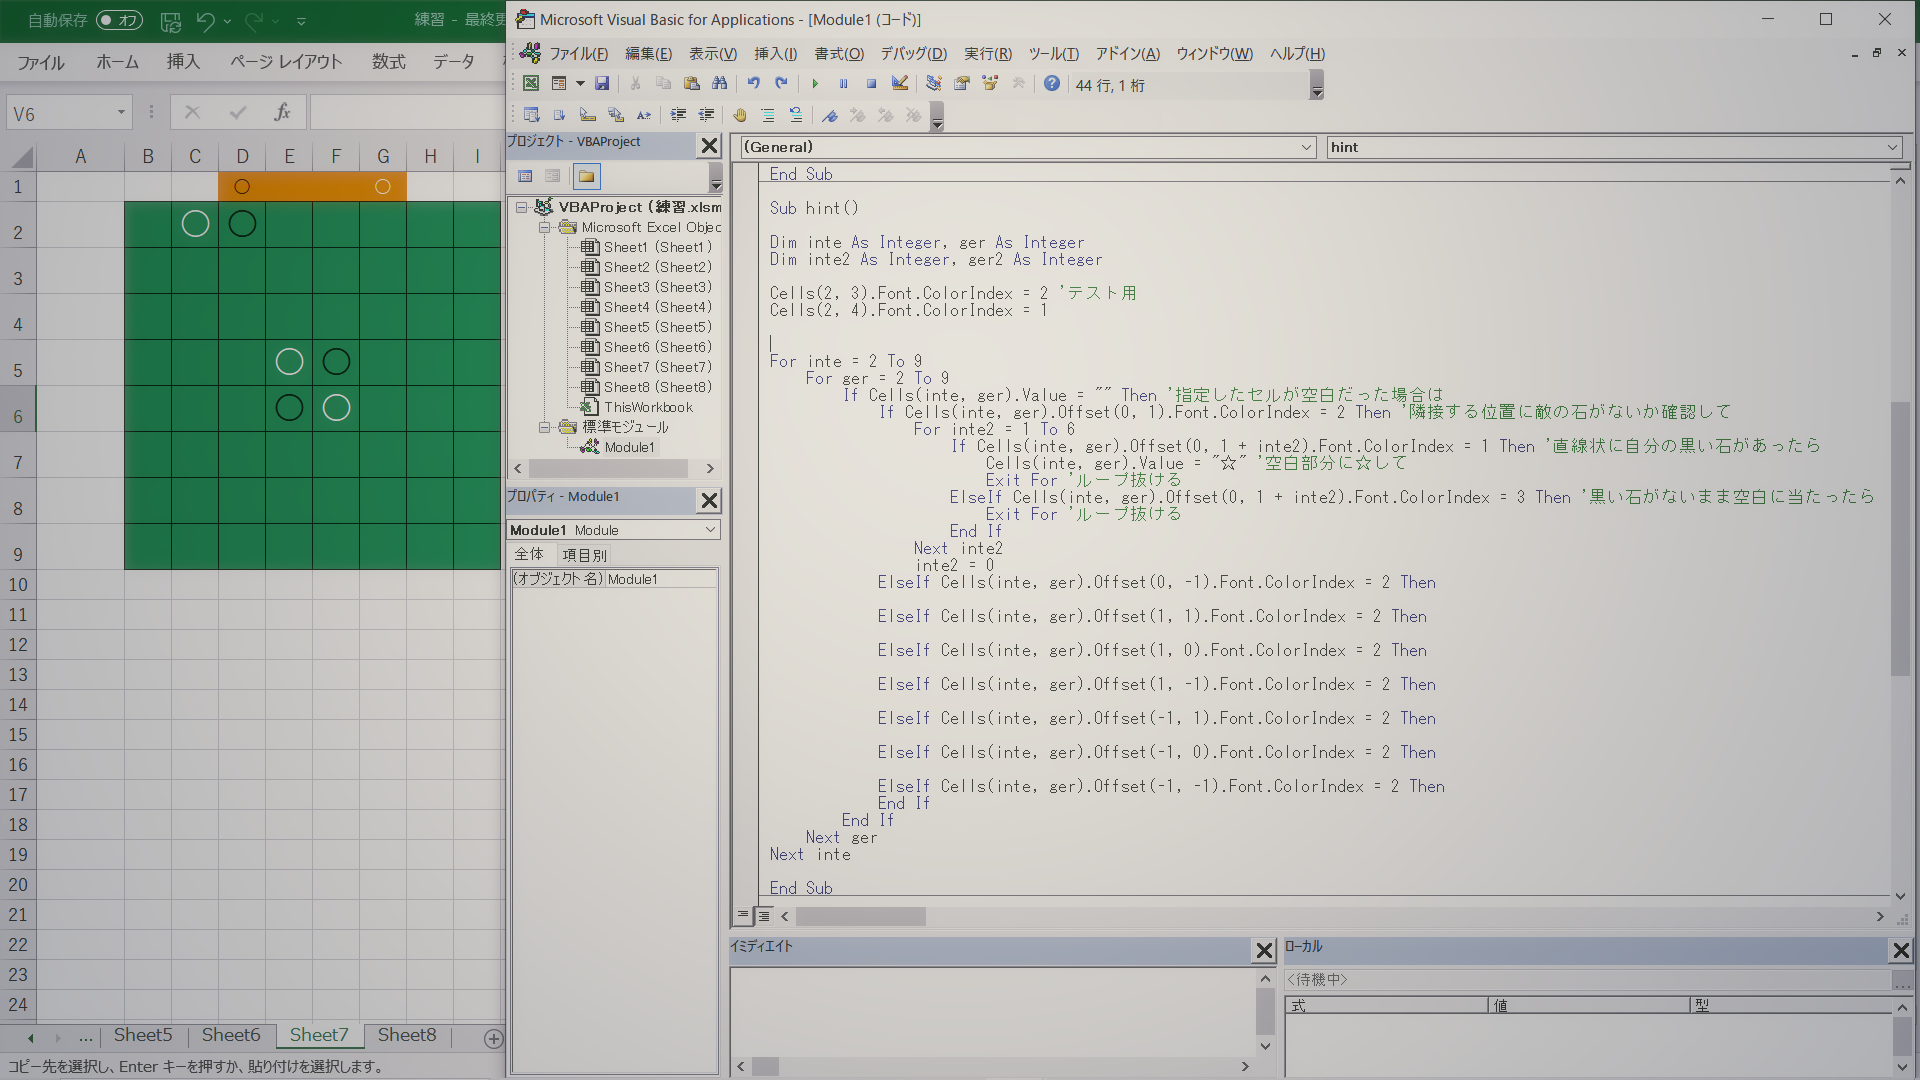Select the 項目別 properties tab

[x=585, y=555]
